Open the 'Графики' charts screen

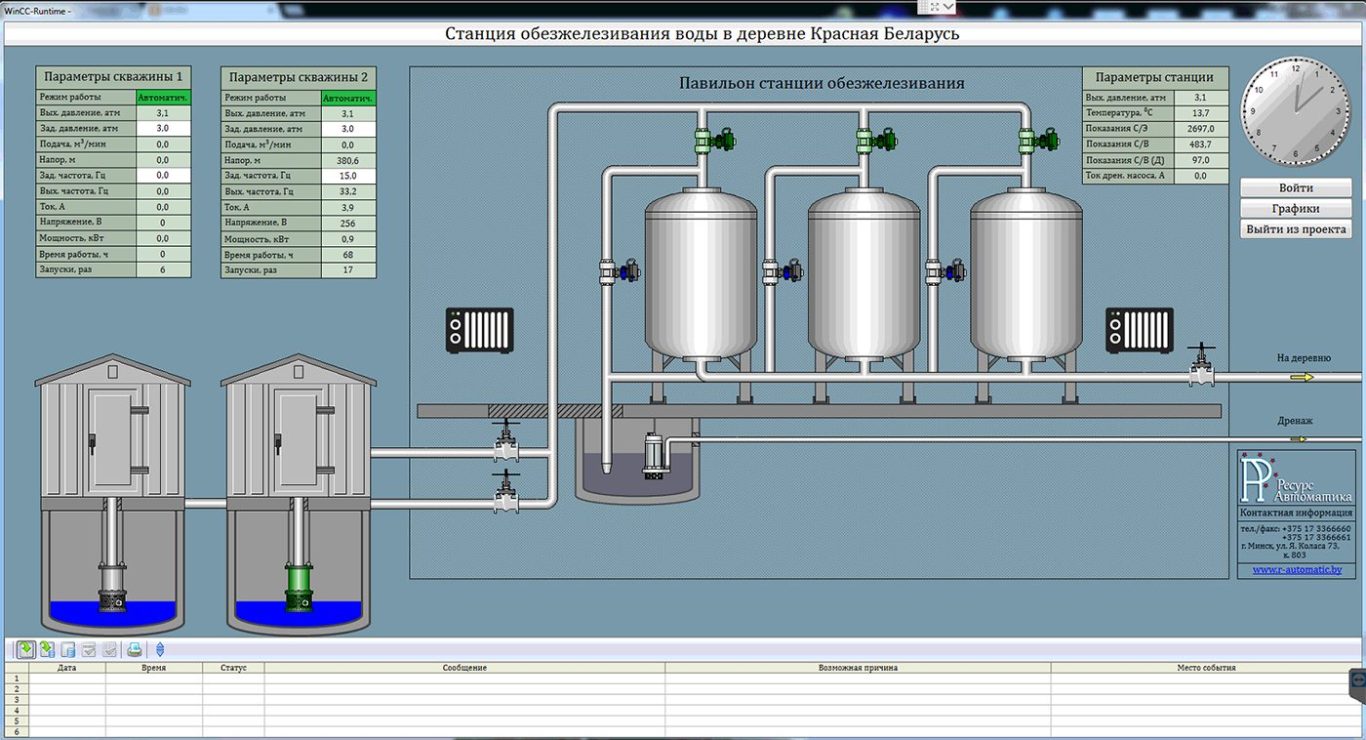pyautogui.click(x=1296, y=209)
